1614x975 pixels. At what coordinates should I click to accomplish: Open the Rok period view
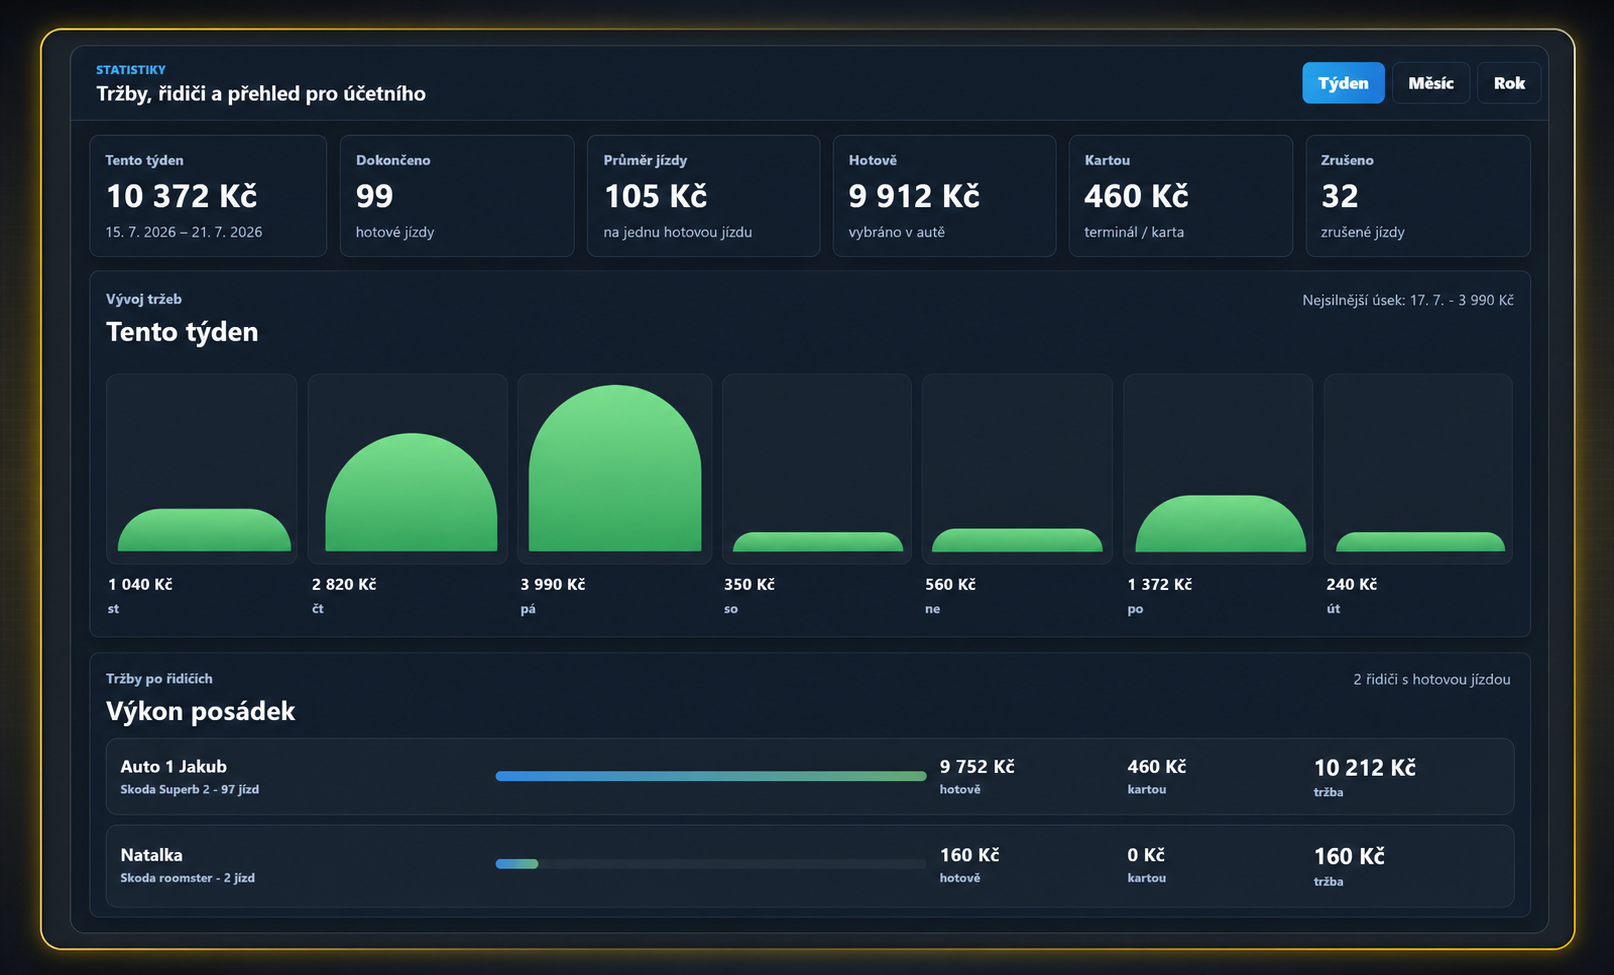click(x=1509, y=83)
